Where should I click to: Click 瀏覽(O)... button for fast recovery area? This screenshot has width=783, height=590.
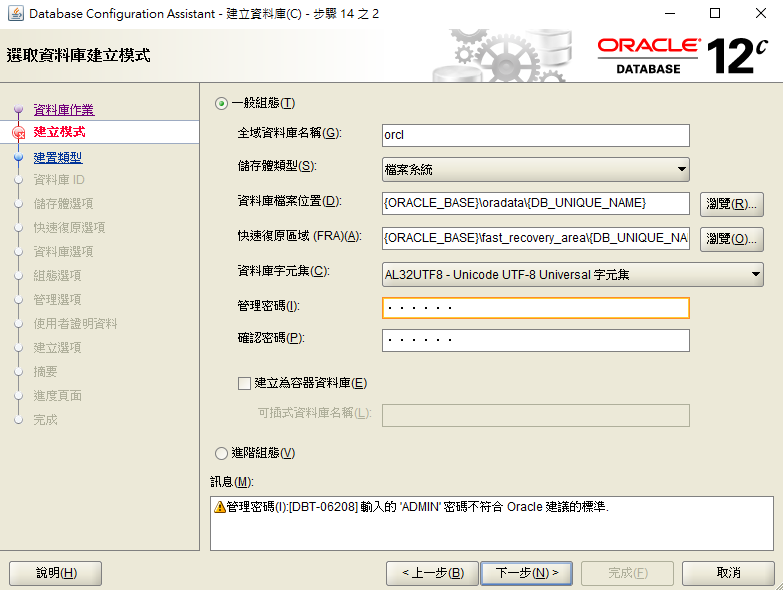coord(732,239)
